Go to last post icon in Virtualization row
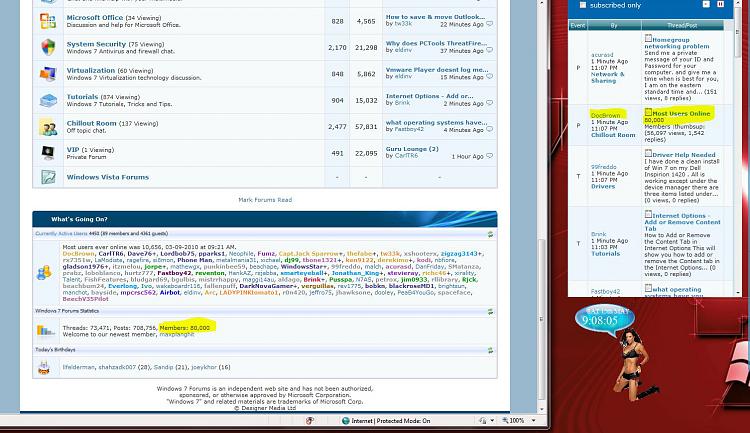Image resolution: width=750 pixels, height=433 pixels. tap(489, 77)
